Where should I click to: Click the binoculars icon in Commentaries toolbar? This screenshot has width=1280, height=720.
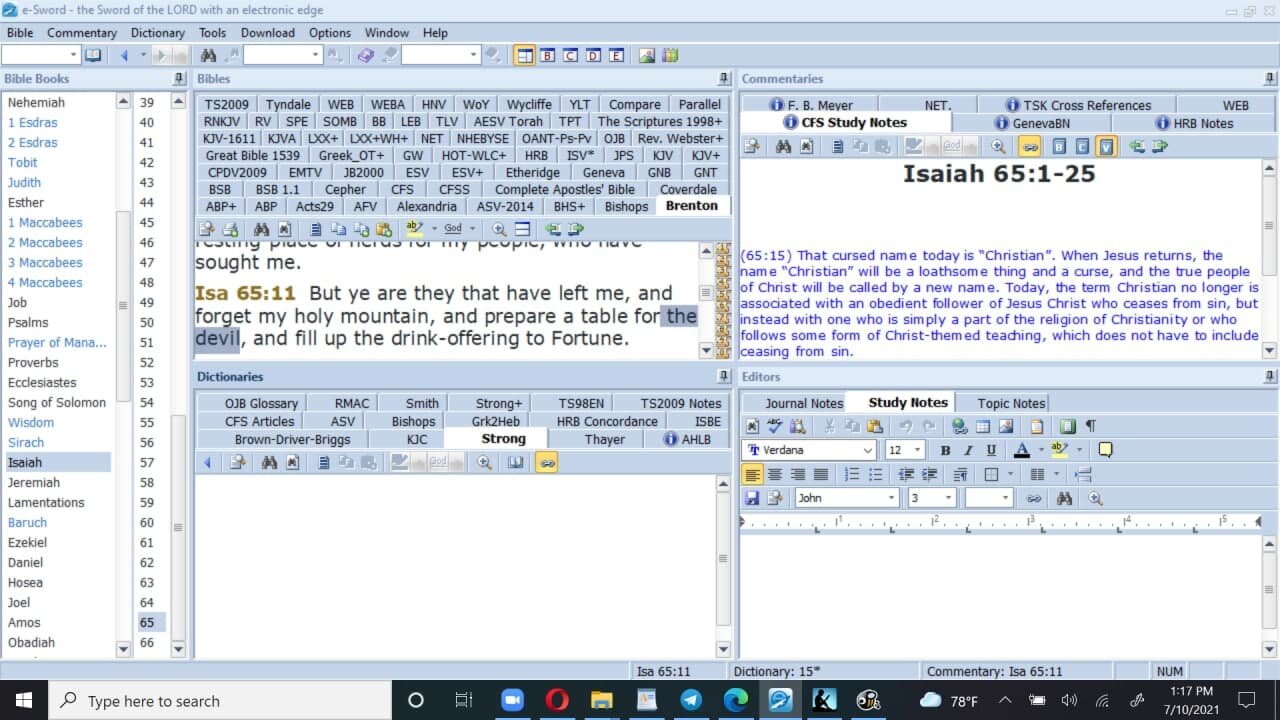click(x=784, y=147)
